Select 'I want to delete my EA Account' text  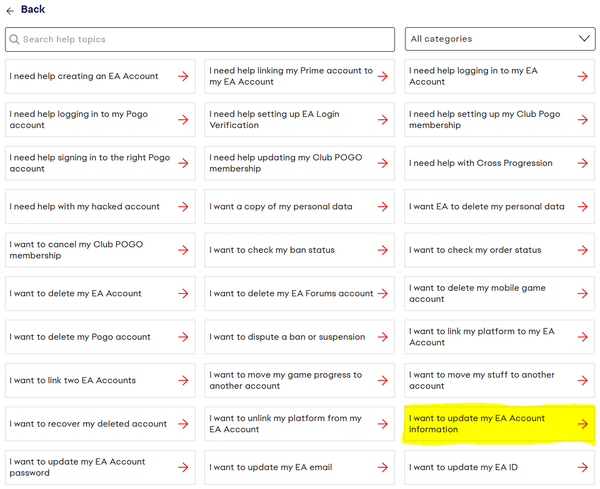pos(75,293)
